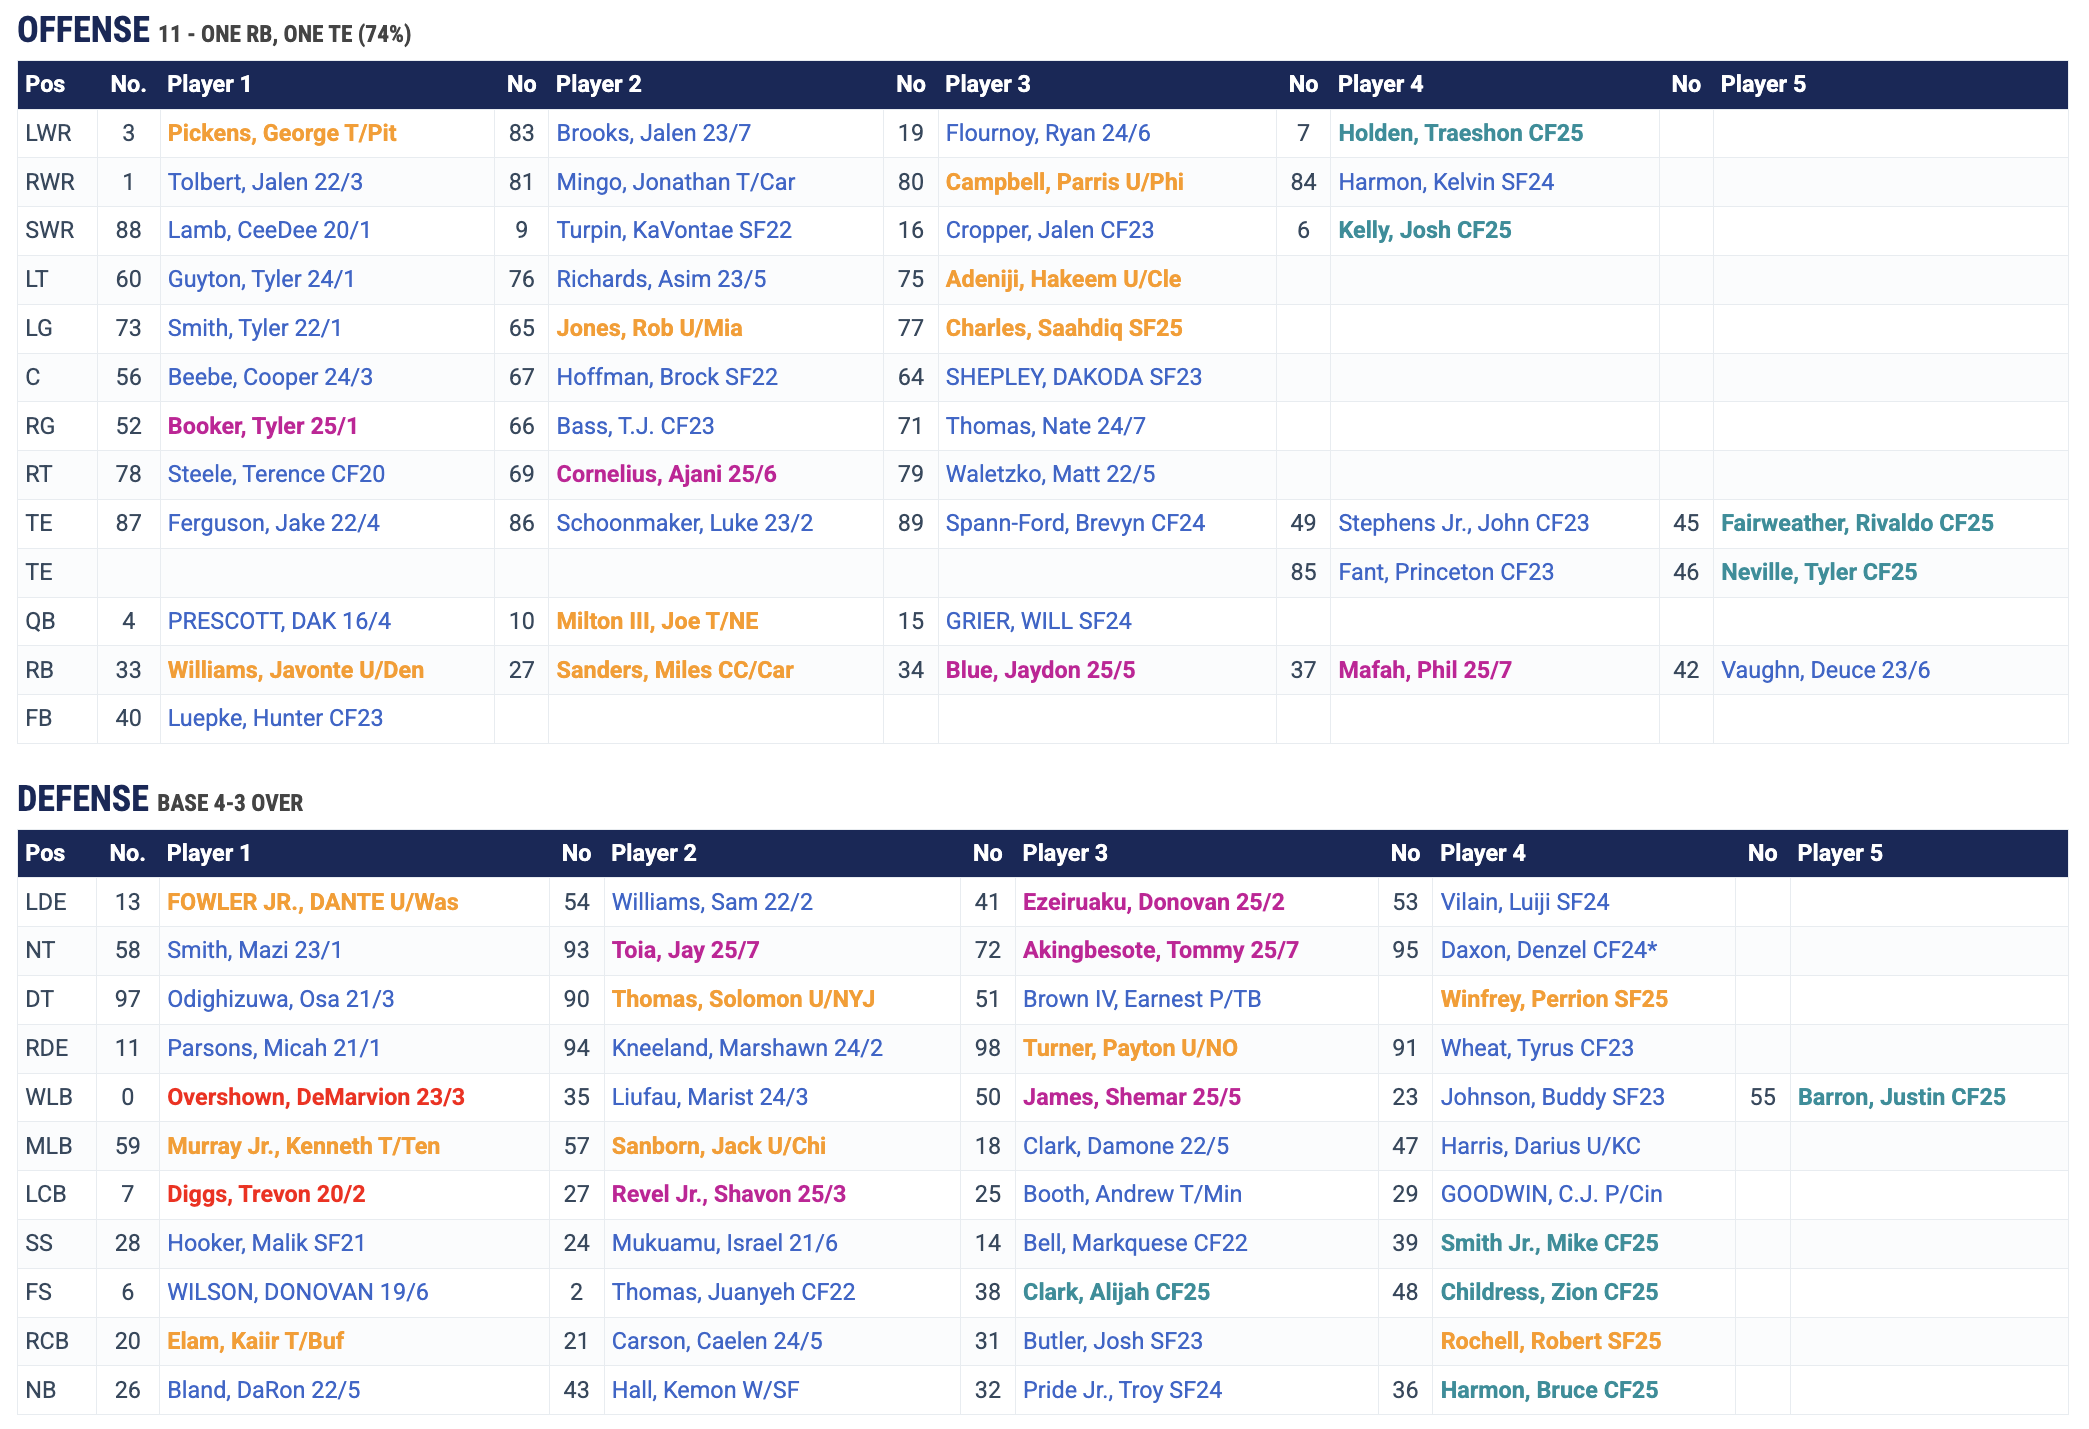This screenshot has height=1429, width=2089.
Task: Open Milton III, Joe T/NE link
Action: pos(657,621)
